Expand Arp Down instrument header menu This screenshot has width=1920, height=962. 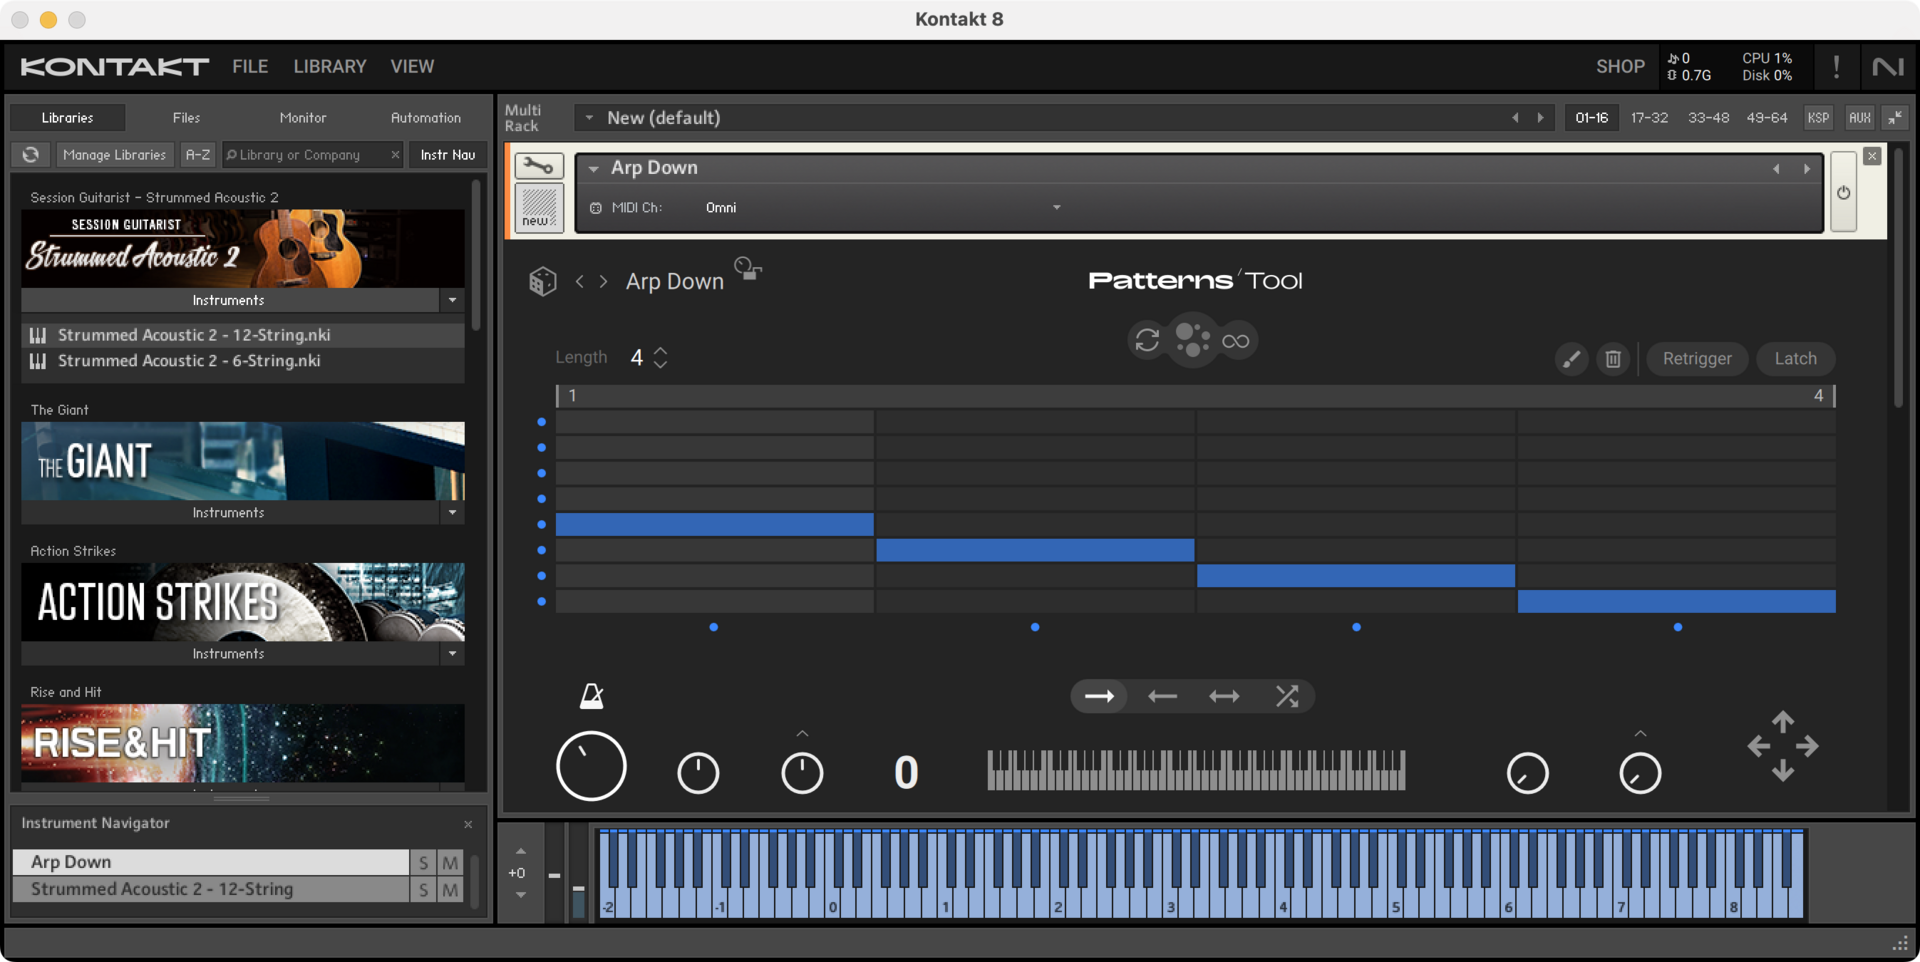pyautogui.click(x=594, y=169)
